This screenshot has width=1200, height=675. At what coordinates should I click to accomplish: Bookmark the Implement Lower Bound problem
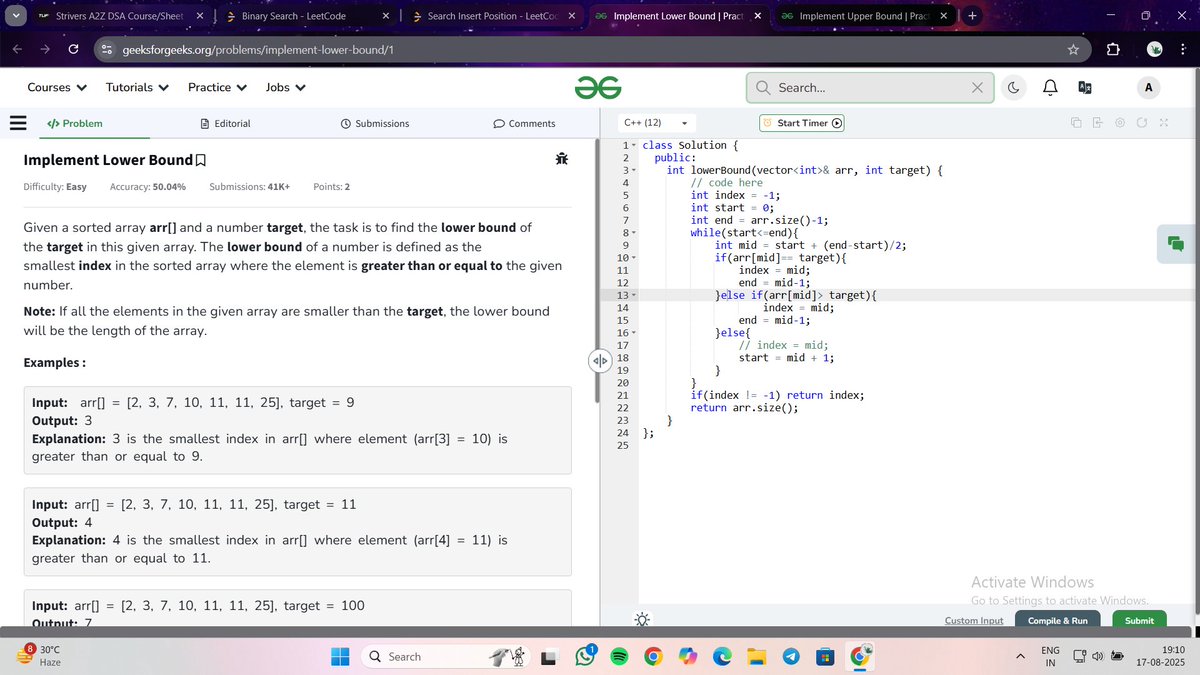(201, 160)
